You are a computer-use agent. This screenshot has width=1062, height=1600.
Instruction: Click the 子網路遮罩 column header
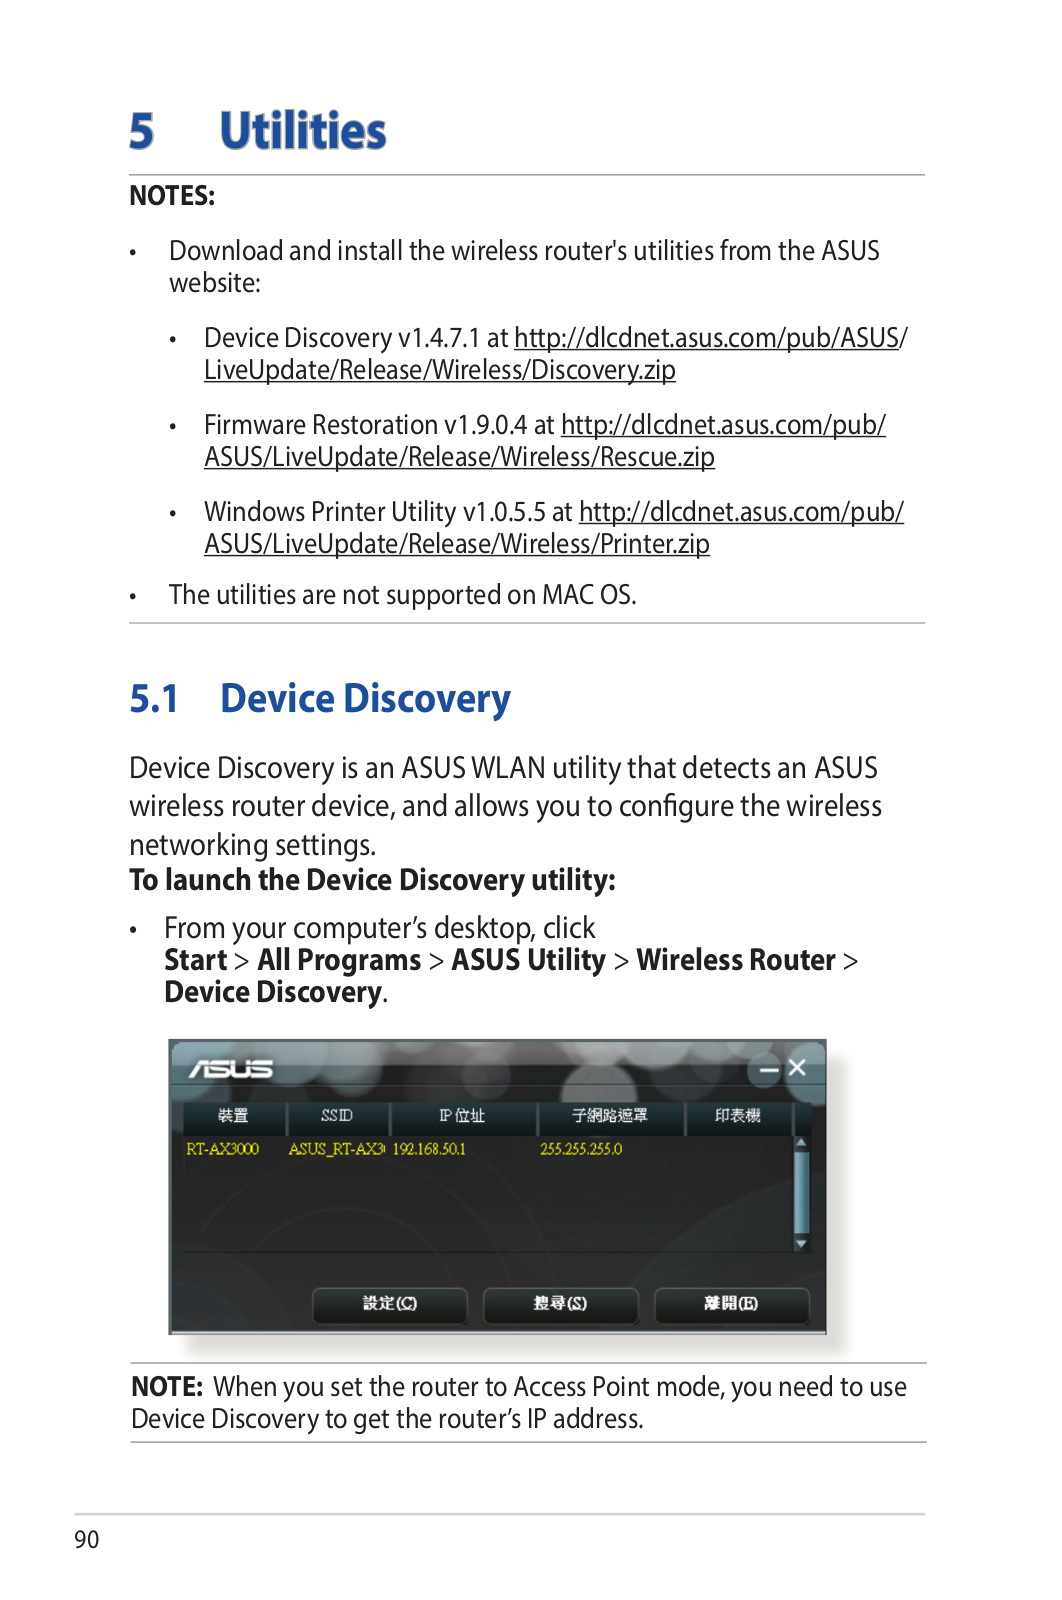[x=610, y=1116]
